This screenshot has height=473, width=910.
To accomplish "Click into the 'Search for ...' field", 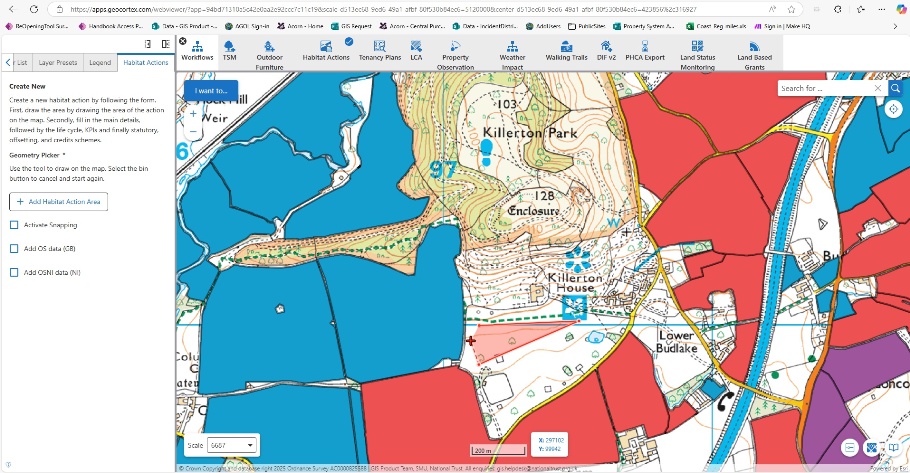I will coord(822,88).
